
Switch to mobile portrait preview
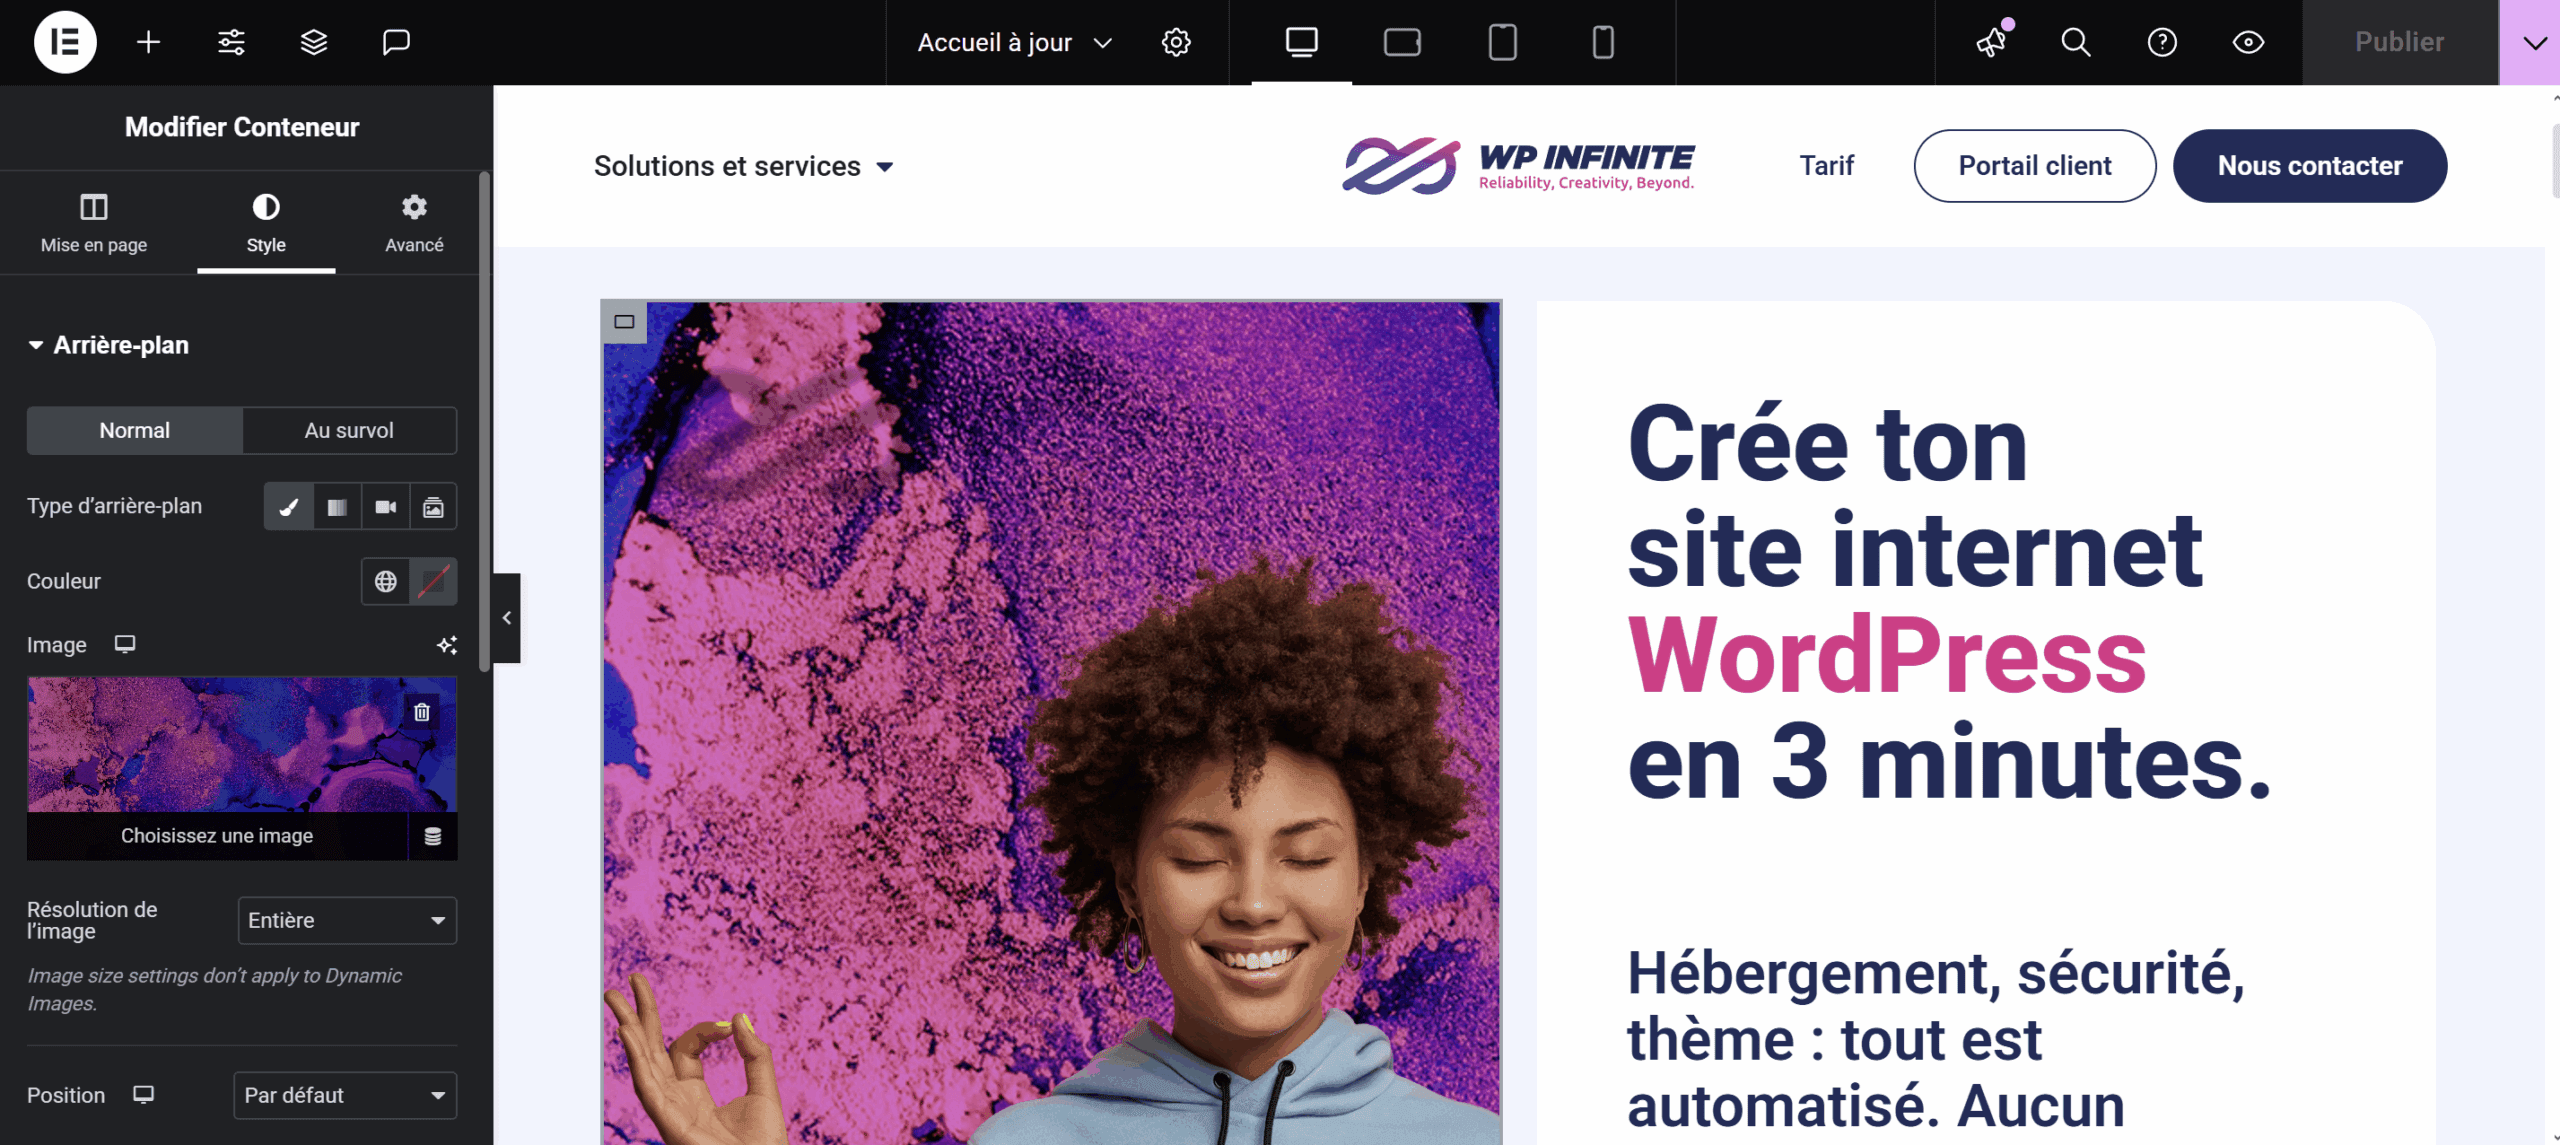1603,42
